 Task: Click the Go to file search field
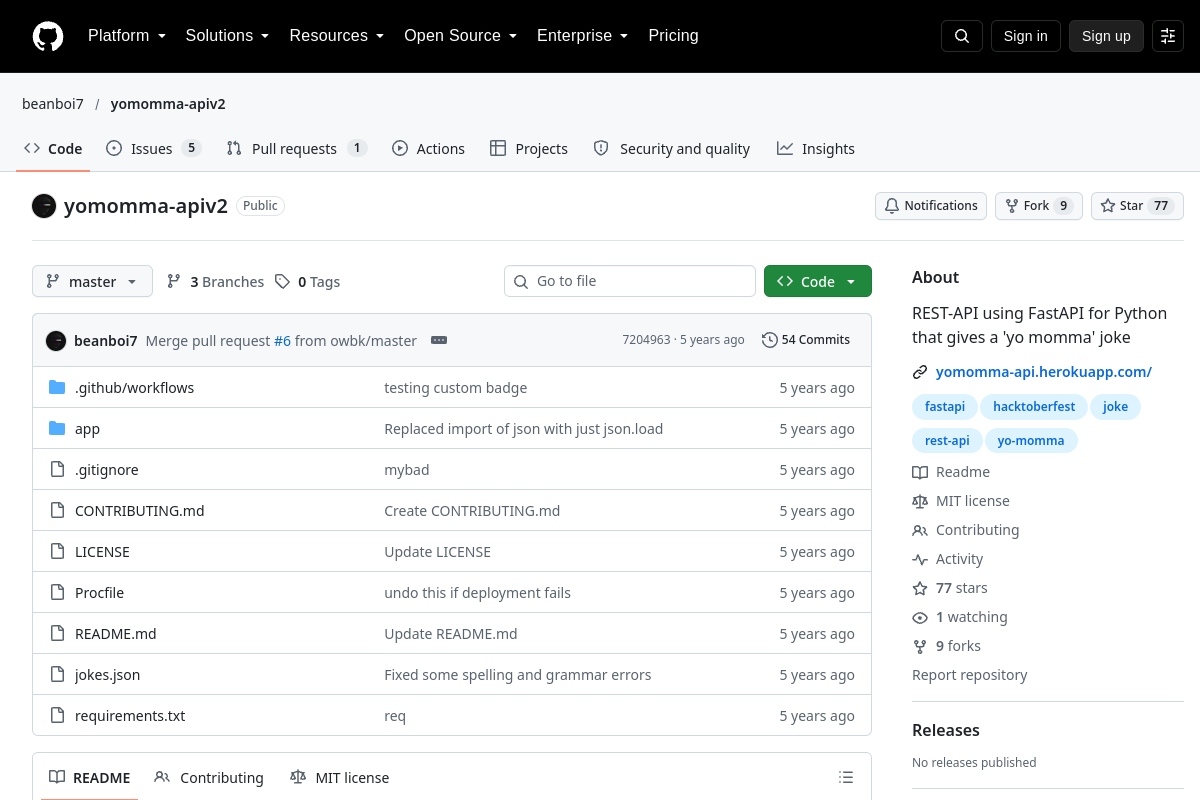[630, 281]
